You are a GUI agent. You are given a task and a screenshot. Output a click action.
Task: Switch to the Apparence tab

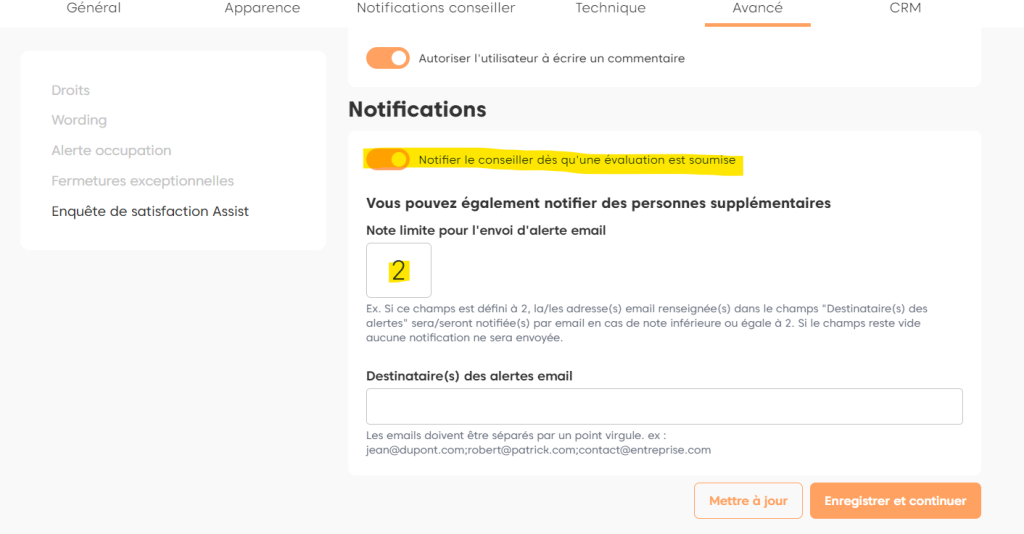(262, 8)
